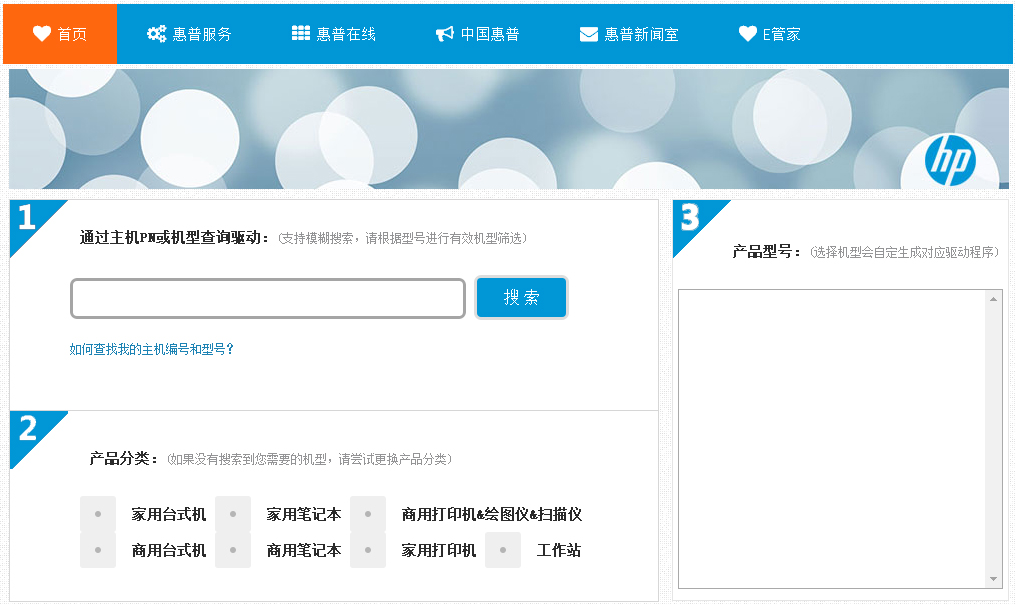Click the heart icon beside E管家
Screen dimensions: 1016x605
(x=748, y=34)
